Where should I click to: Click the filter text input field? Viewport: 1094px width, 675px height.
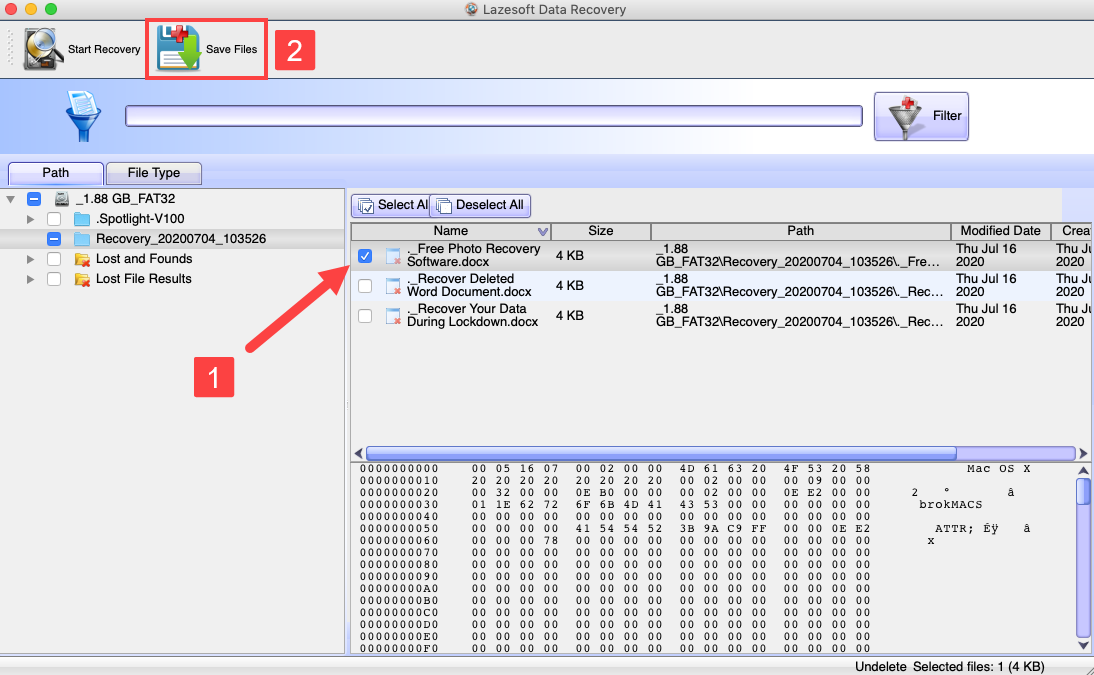click(x=494, y=116)
